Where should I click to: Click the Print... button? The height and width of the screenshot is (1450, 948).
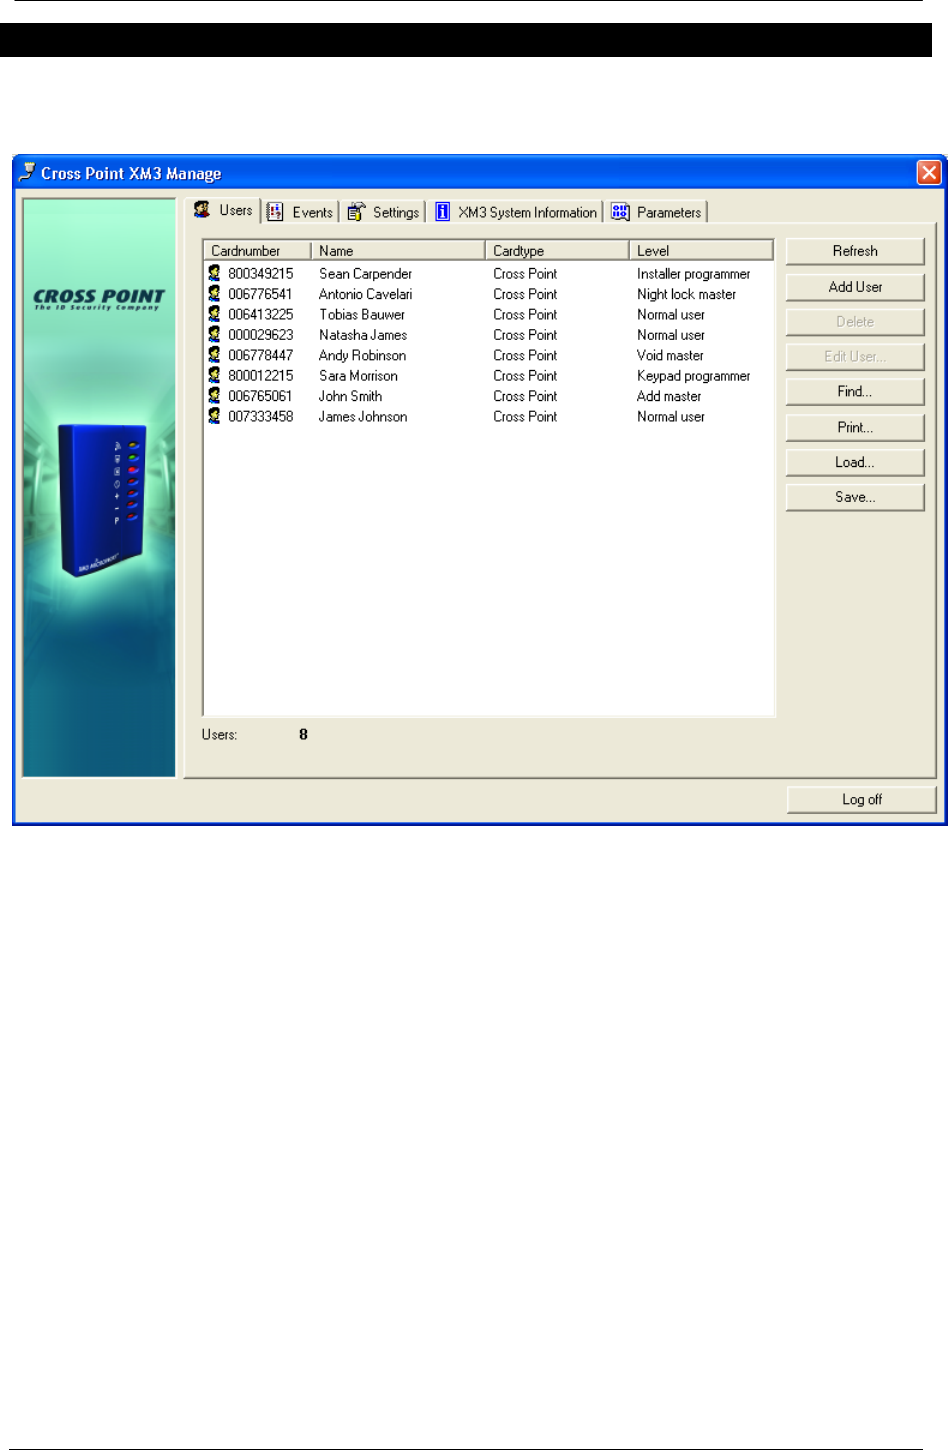855,427
